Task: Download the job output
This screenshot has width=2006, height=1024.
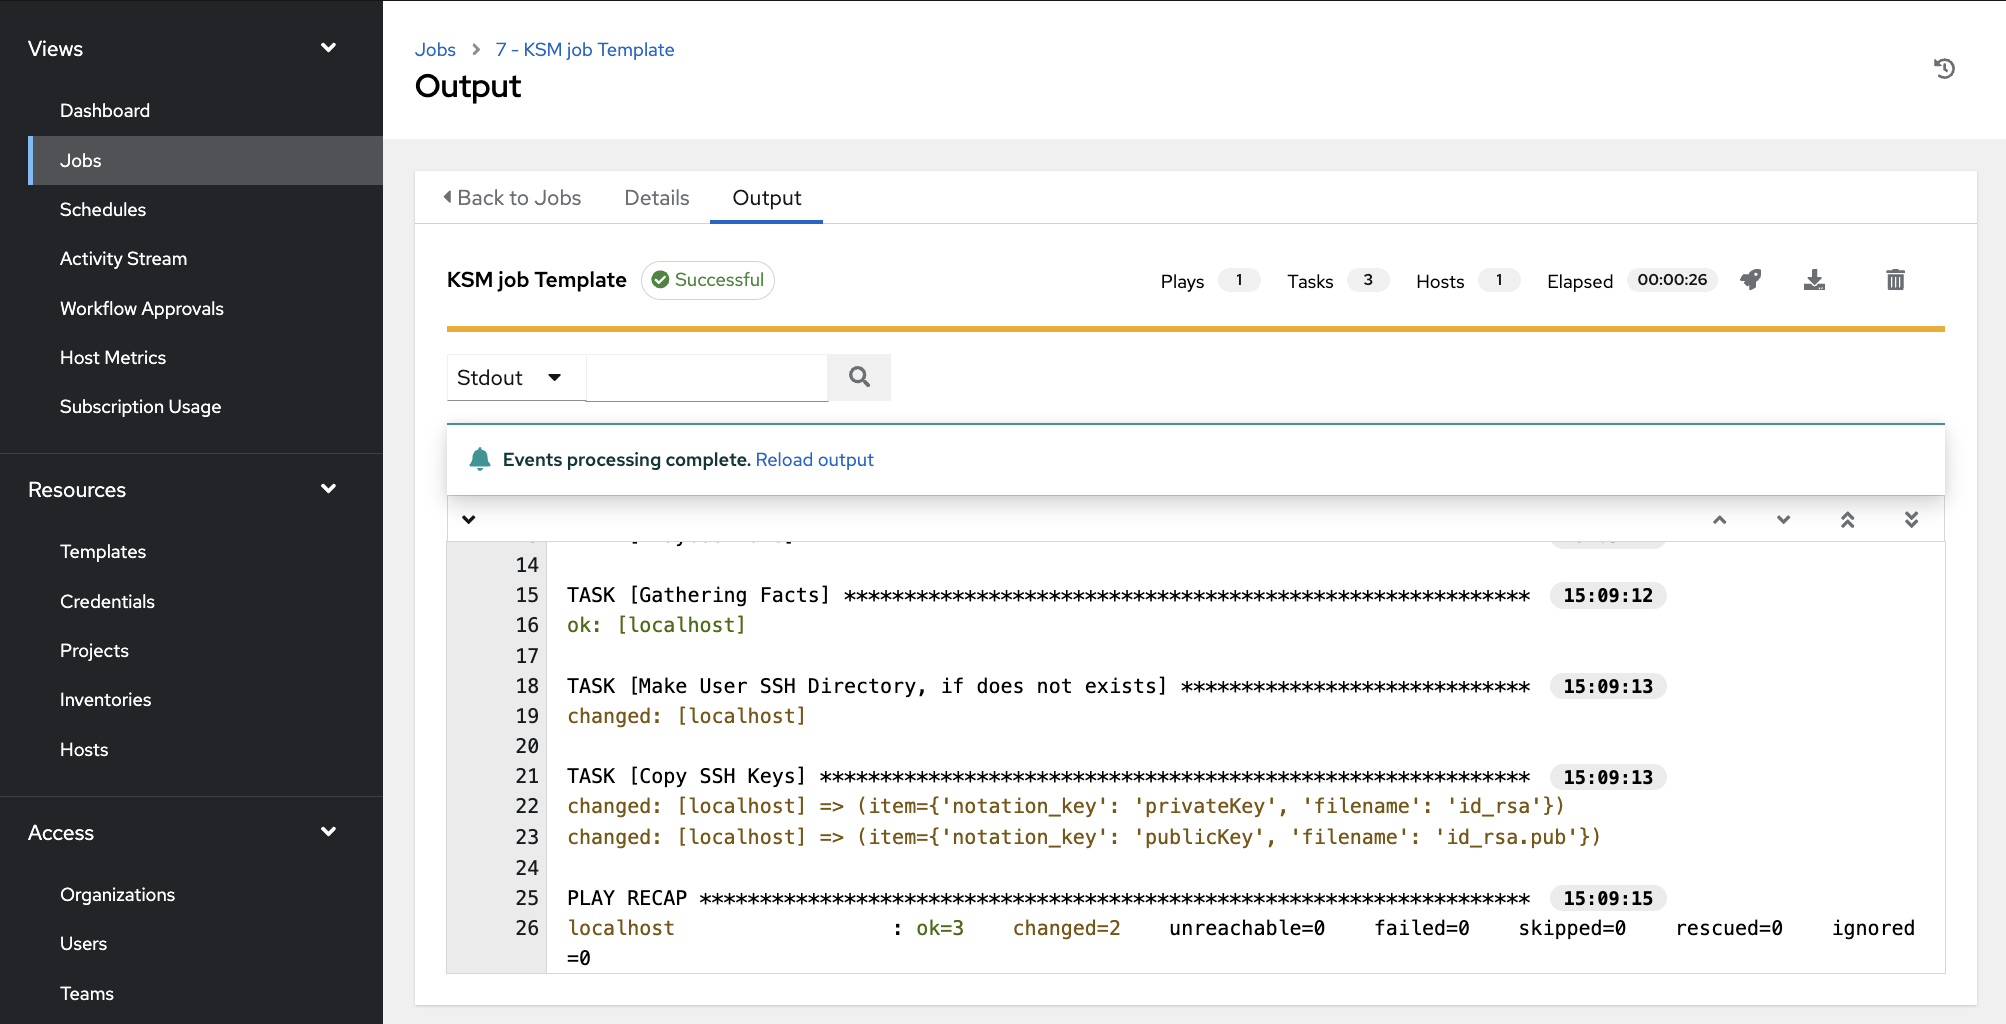Action: click(1814, 280)
